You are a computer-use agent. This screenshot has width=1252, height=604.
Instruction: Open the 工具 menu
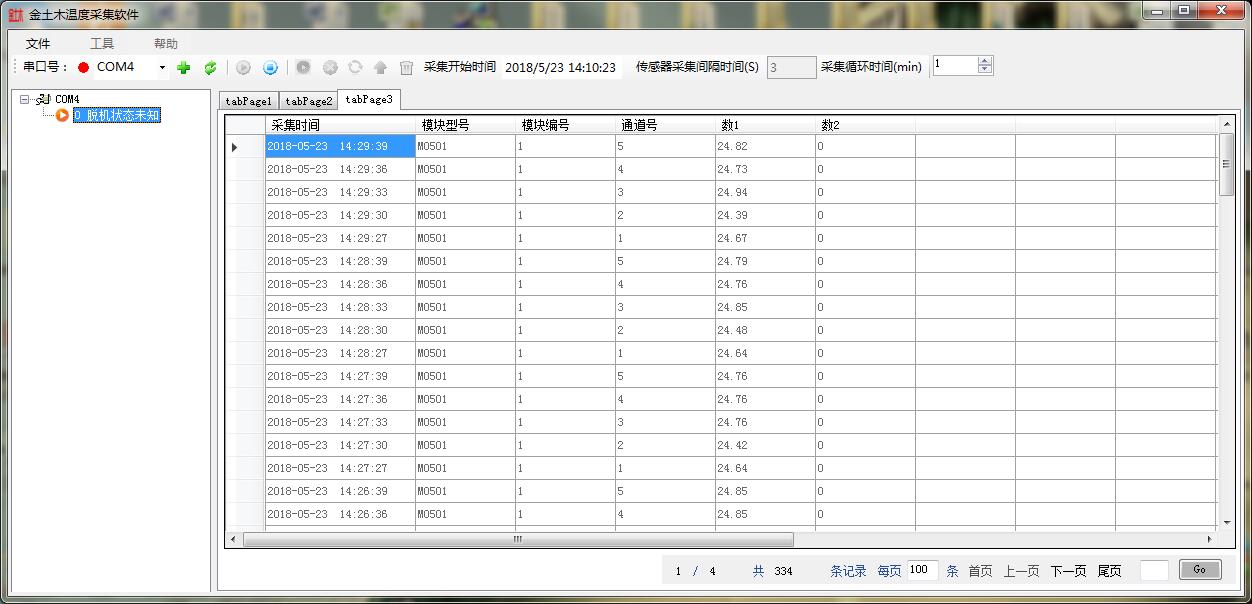[x=102, y=44]
